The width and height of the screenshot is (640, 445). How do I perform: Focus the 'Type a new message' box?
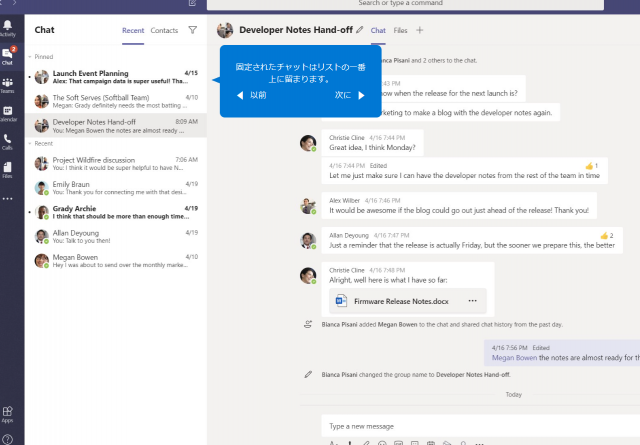480,426
